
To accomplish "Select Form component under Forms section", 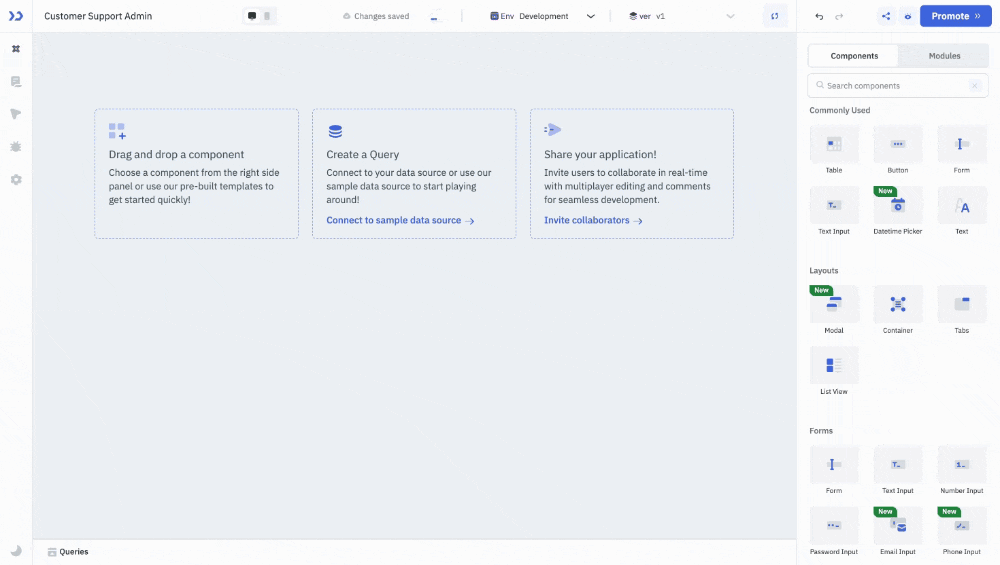I will [x=834, y=470].
